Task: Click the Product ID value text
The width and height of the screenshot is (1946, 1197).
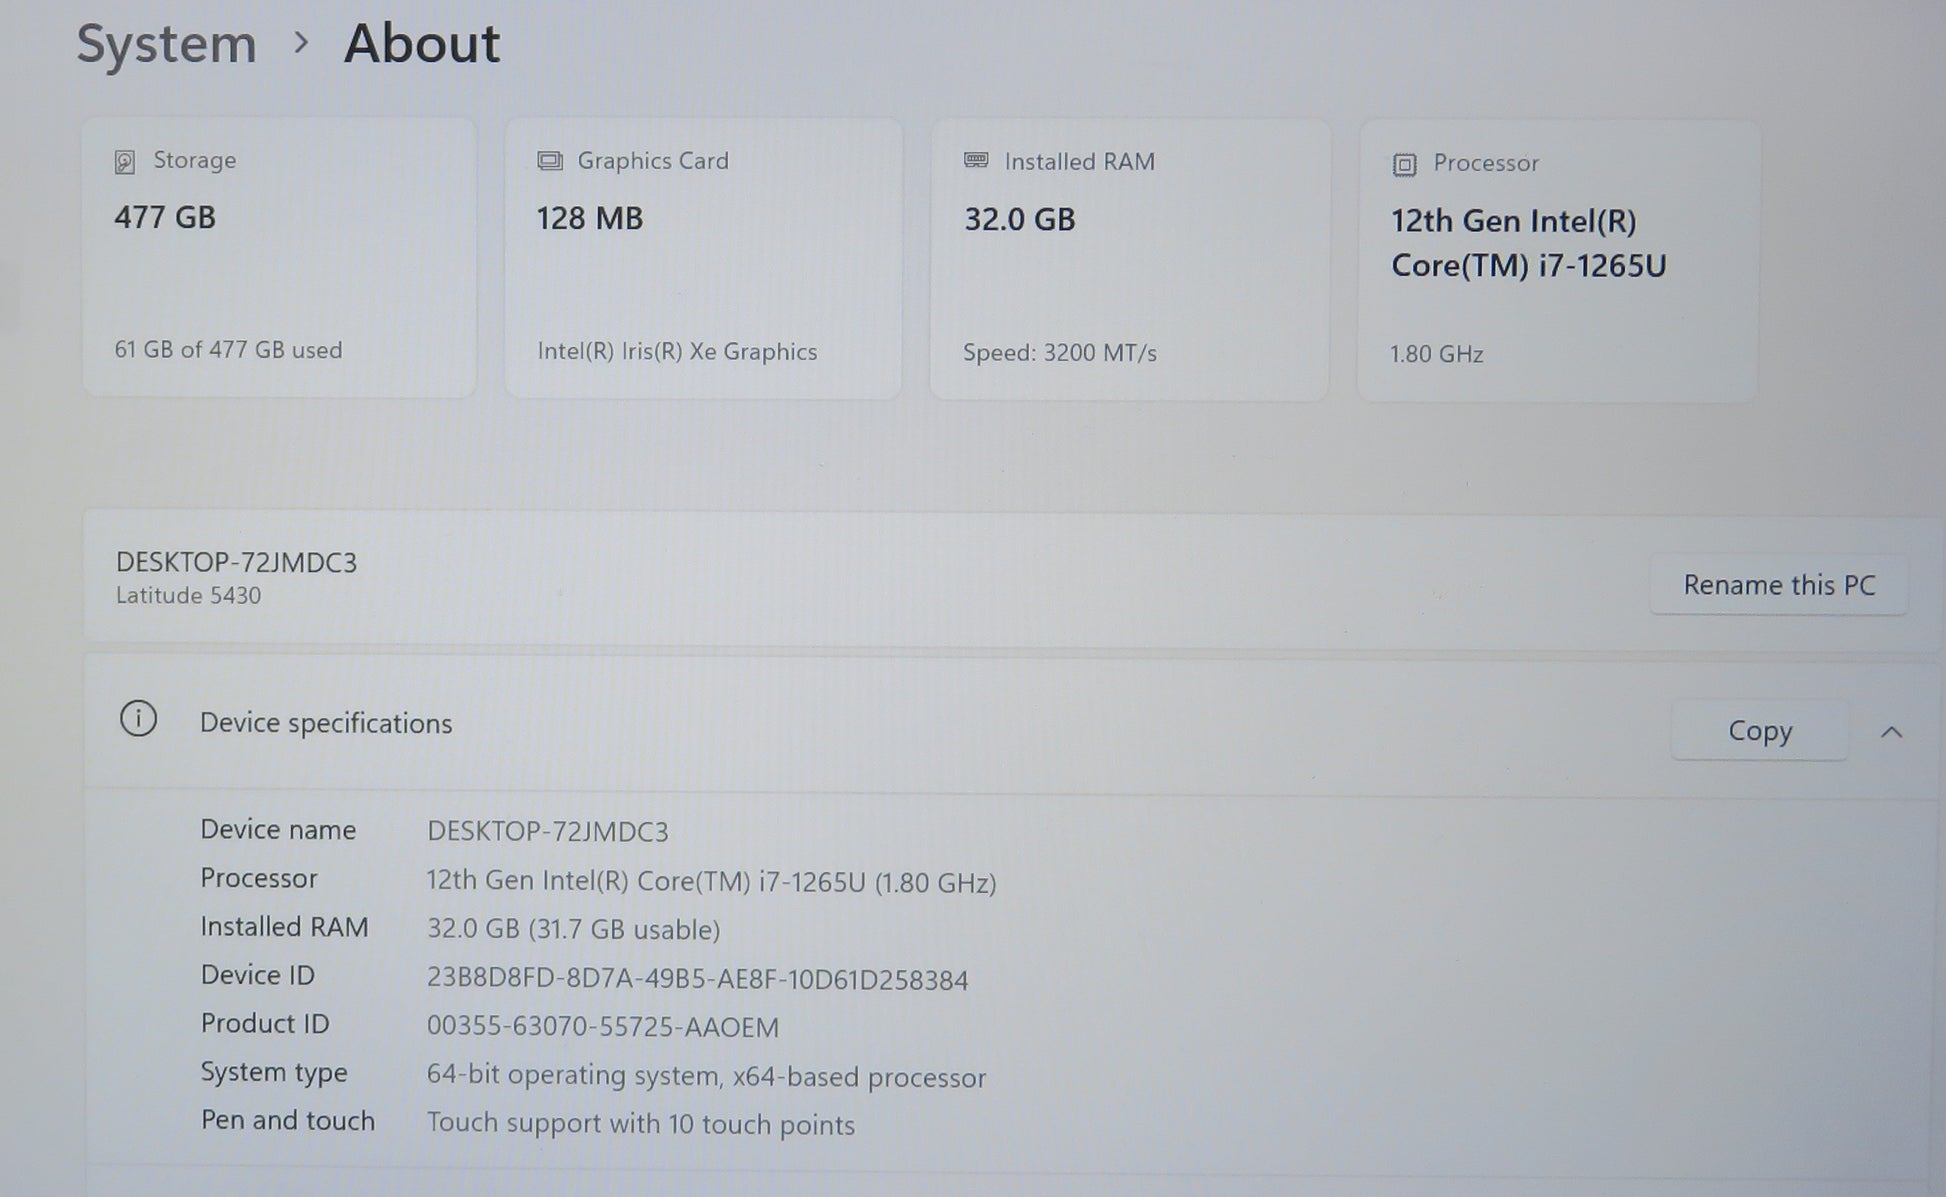Action: pyautogui.click(x=602, y=1027)
